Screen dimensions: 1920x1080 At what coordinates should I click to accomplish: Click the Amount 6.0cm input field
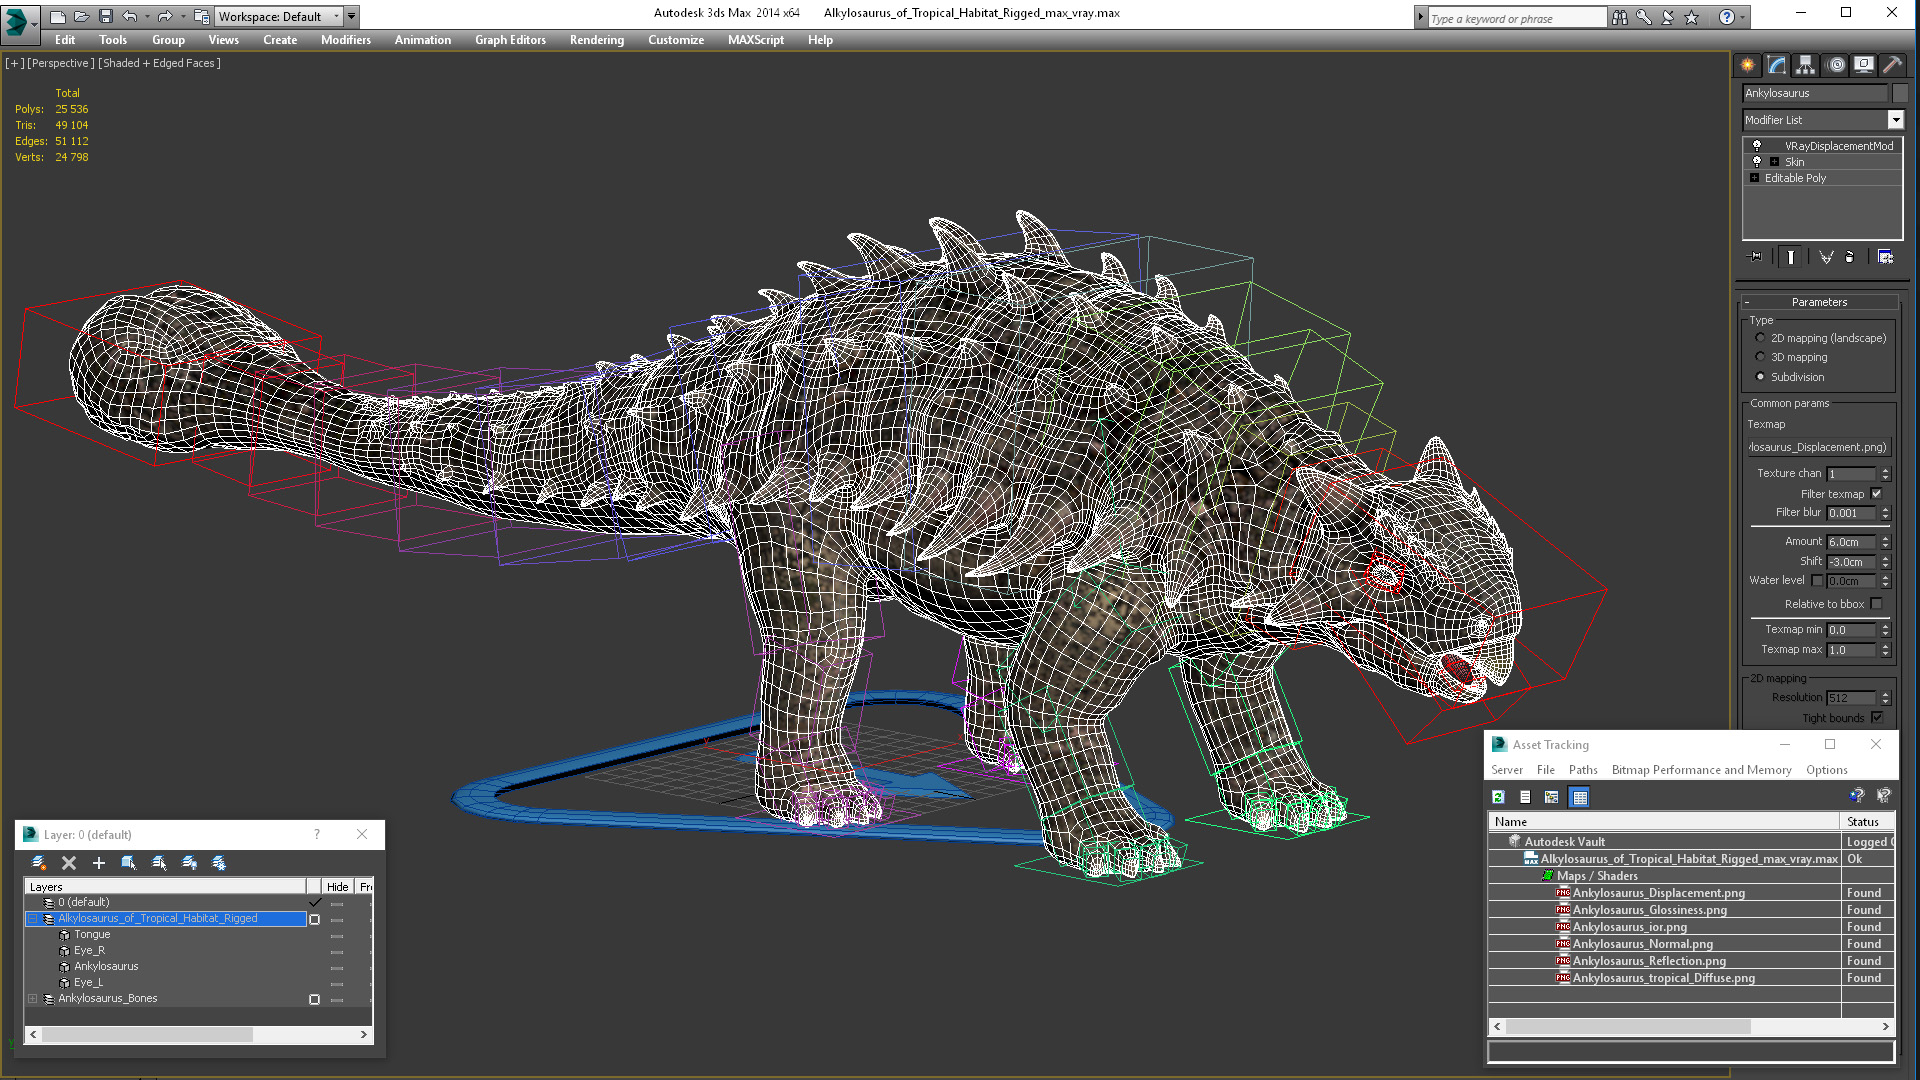pos(1851,542)
